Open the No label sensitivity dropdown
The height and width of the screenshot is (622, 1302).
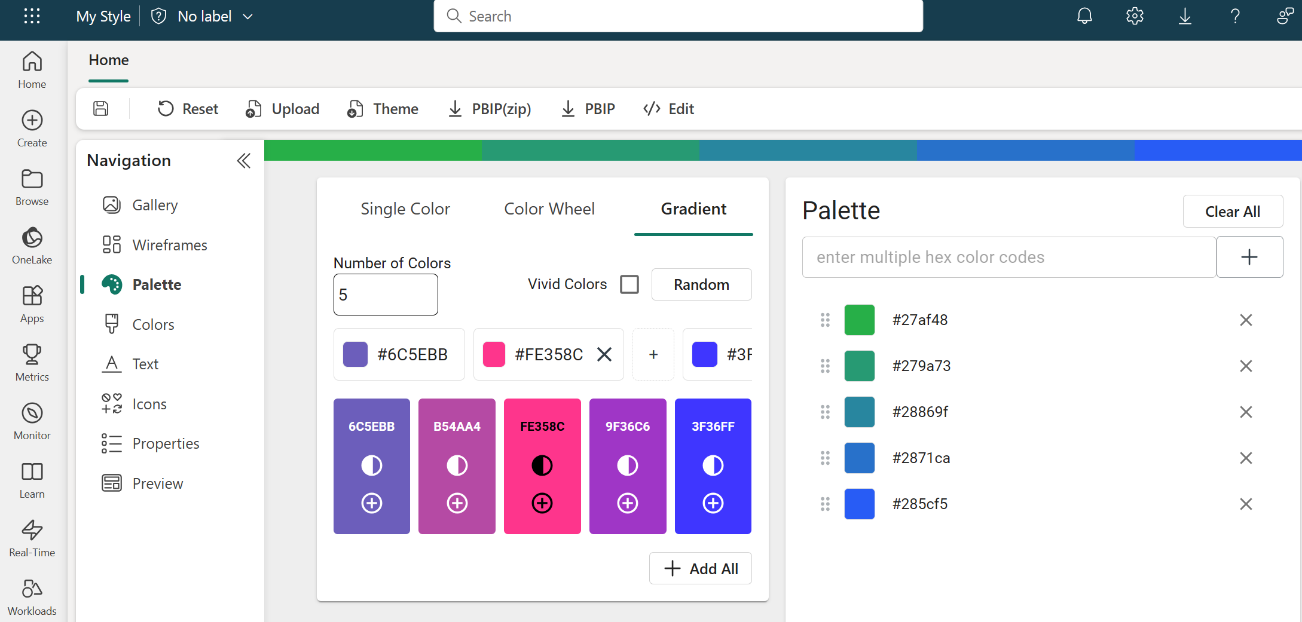click(202, 16)
